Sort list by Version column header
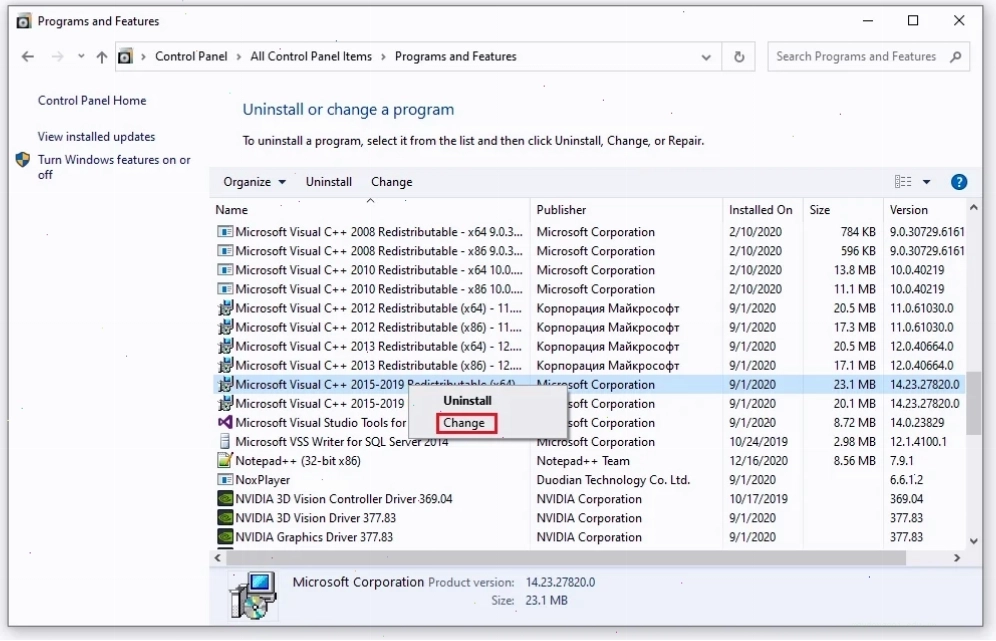 coord(908,210)
